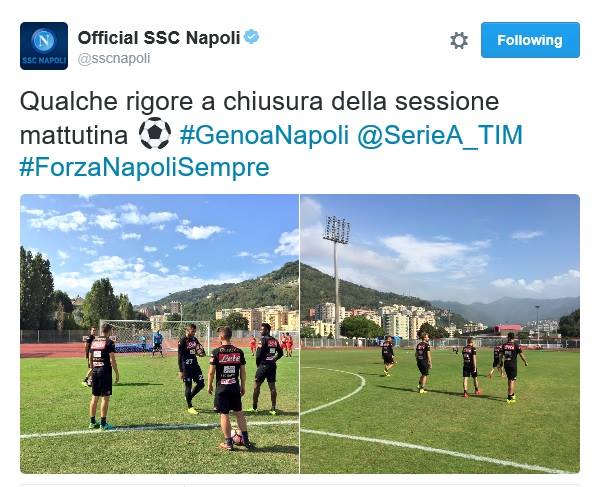
Task: Open the @sscnapoli handle link
Action: click(114, 58)
